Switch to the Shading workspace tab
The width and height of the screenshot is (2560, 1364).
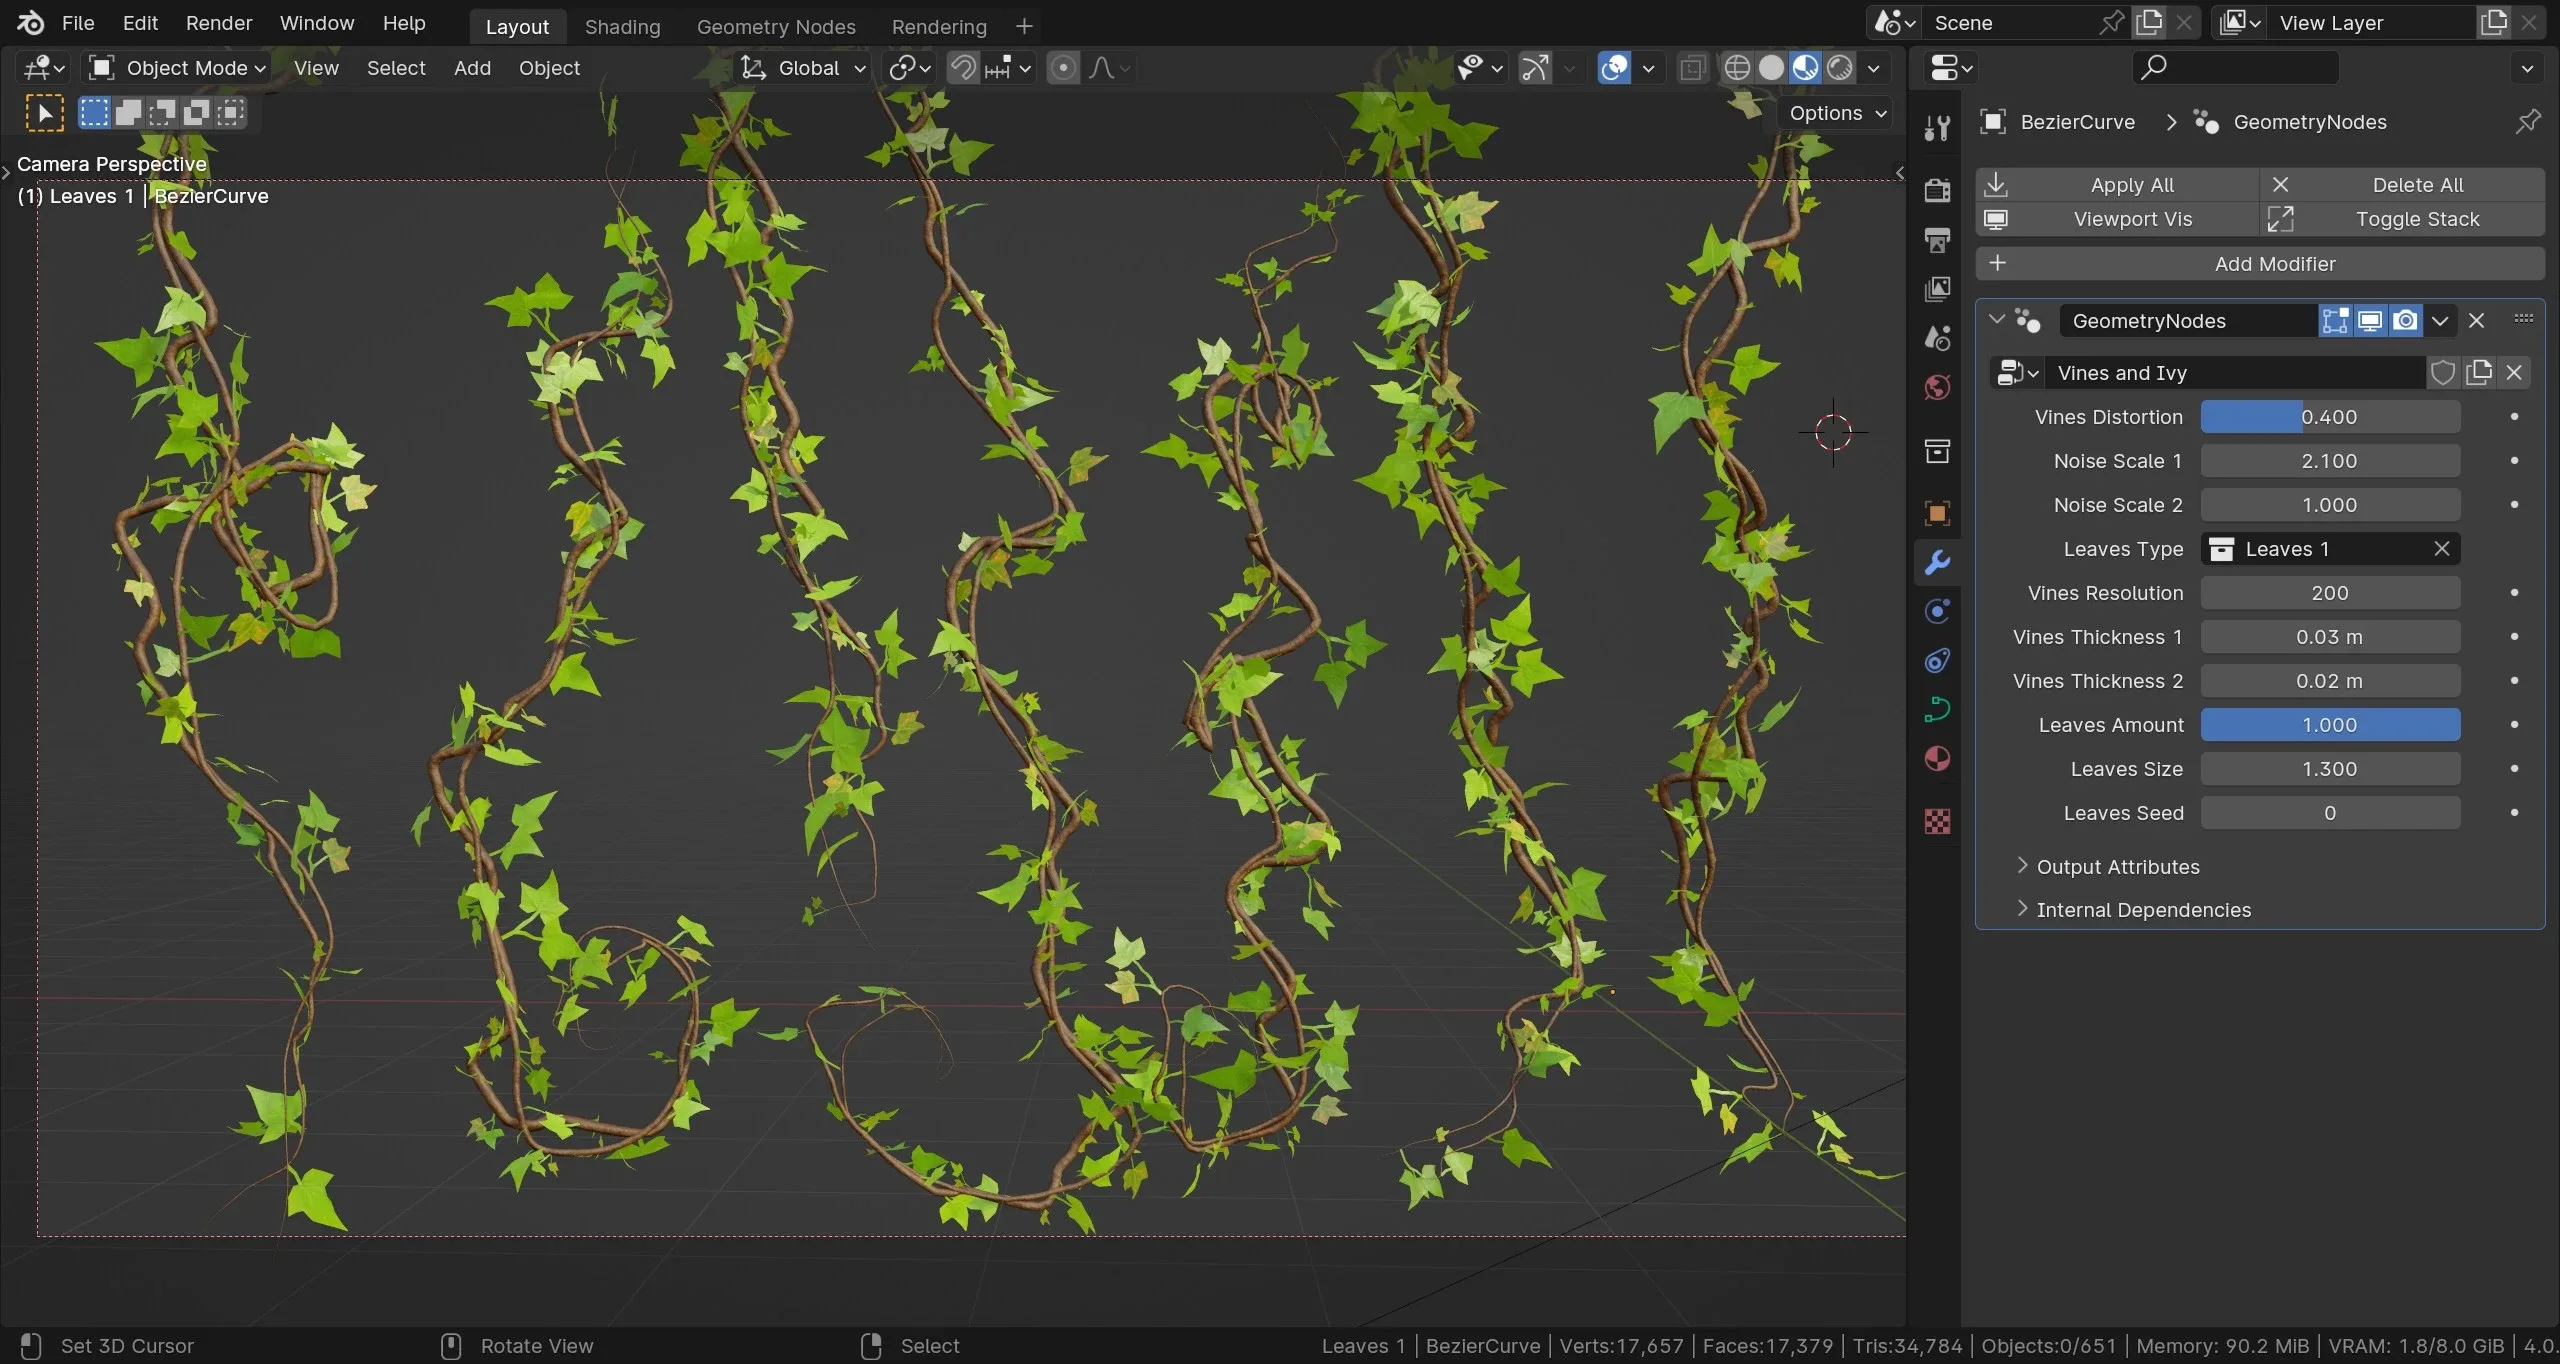[x=622, y=26]
